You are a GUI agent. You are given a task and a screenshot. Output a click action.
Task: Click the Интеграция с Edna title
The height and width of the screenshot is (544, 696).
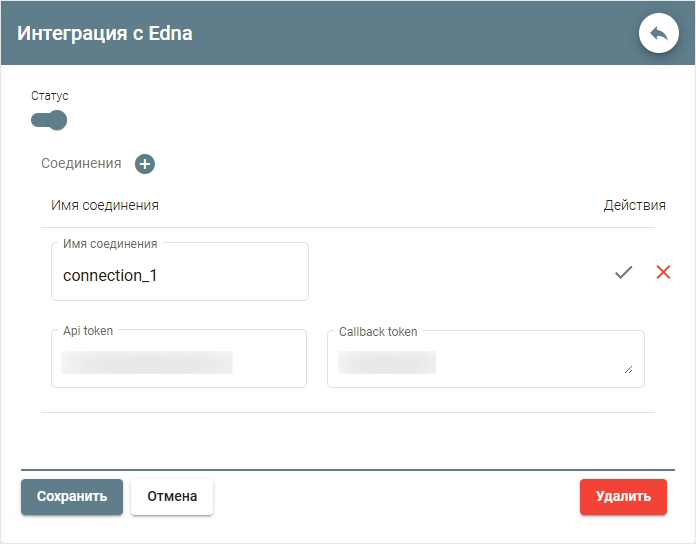point(105,33)
